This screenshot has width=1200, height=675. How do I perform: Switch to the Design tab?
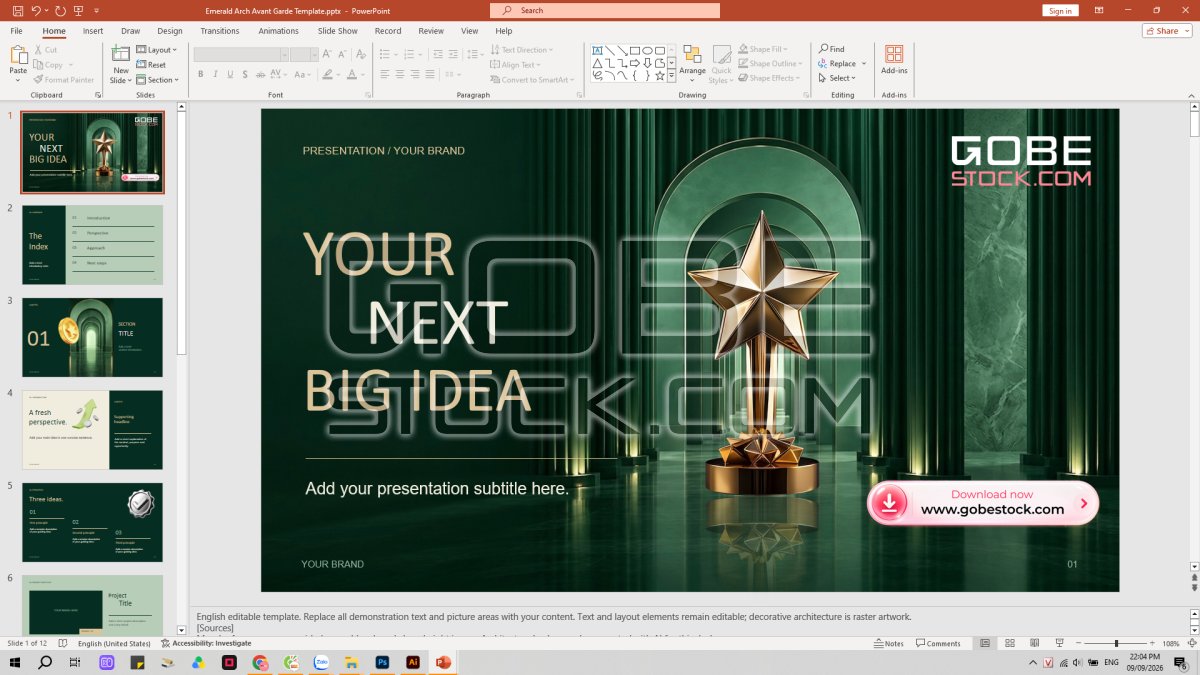[x=170, y=31]
